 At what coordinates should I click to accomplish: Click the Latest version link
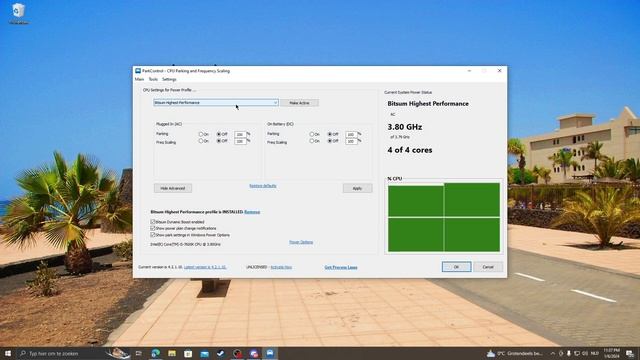(205, 267)
